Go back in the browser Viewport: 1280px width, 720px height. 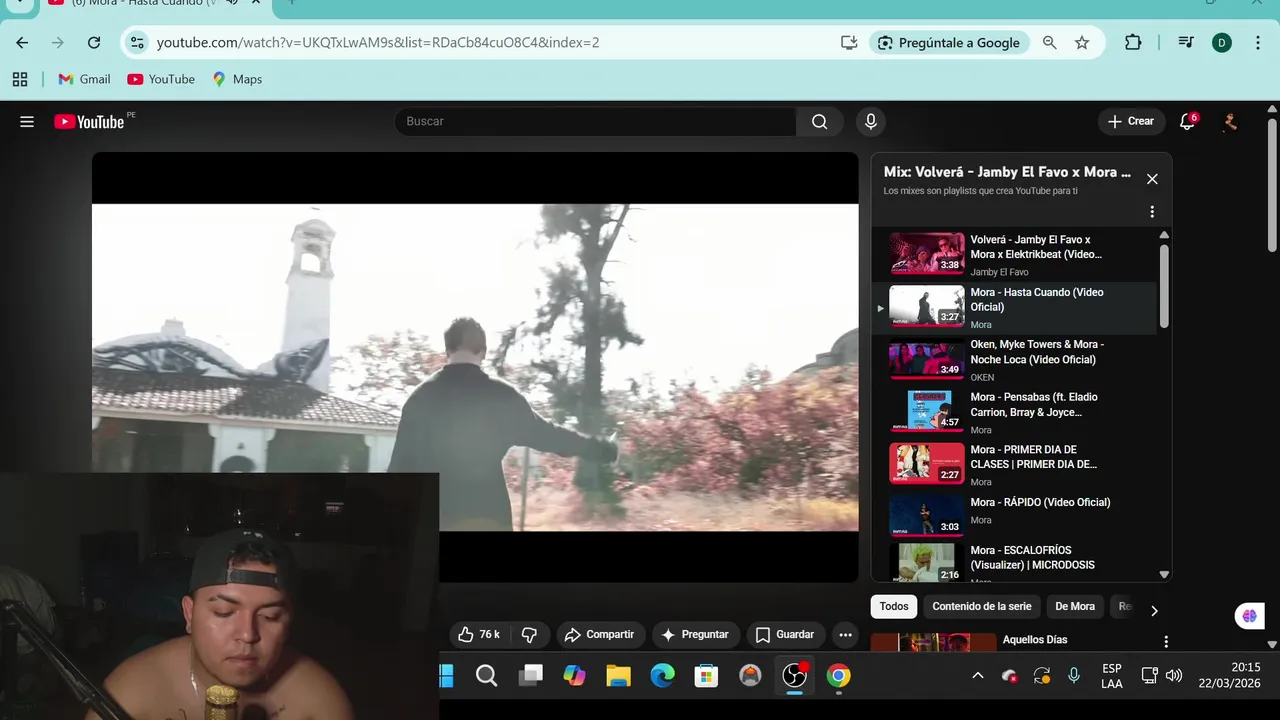pyautogui.click(x=22, y=42)
